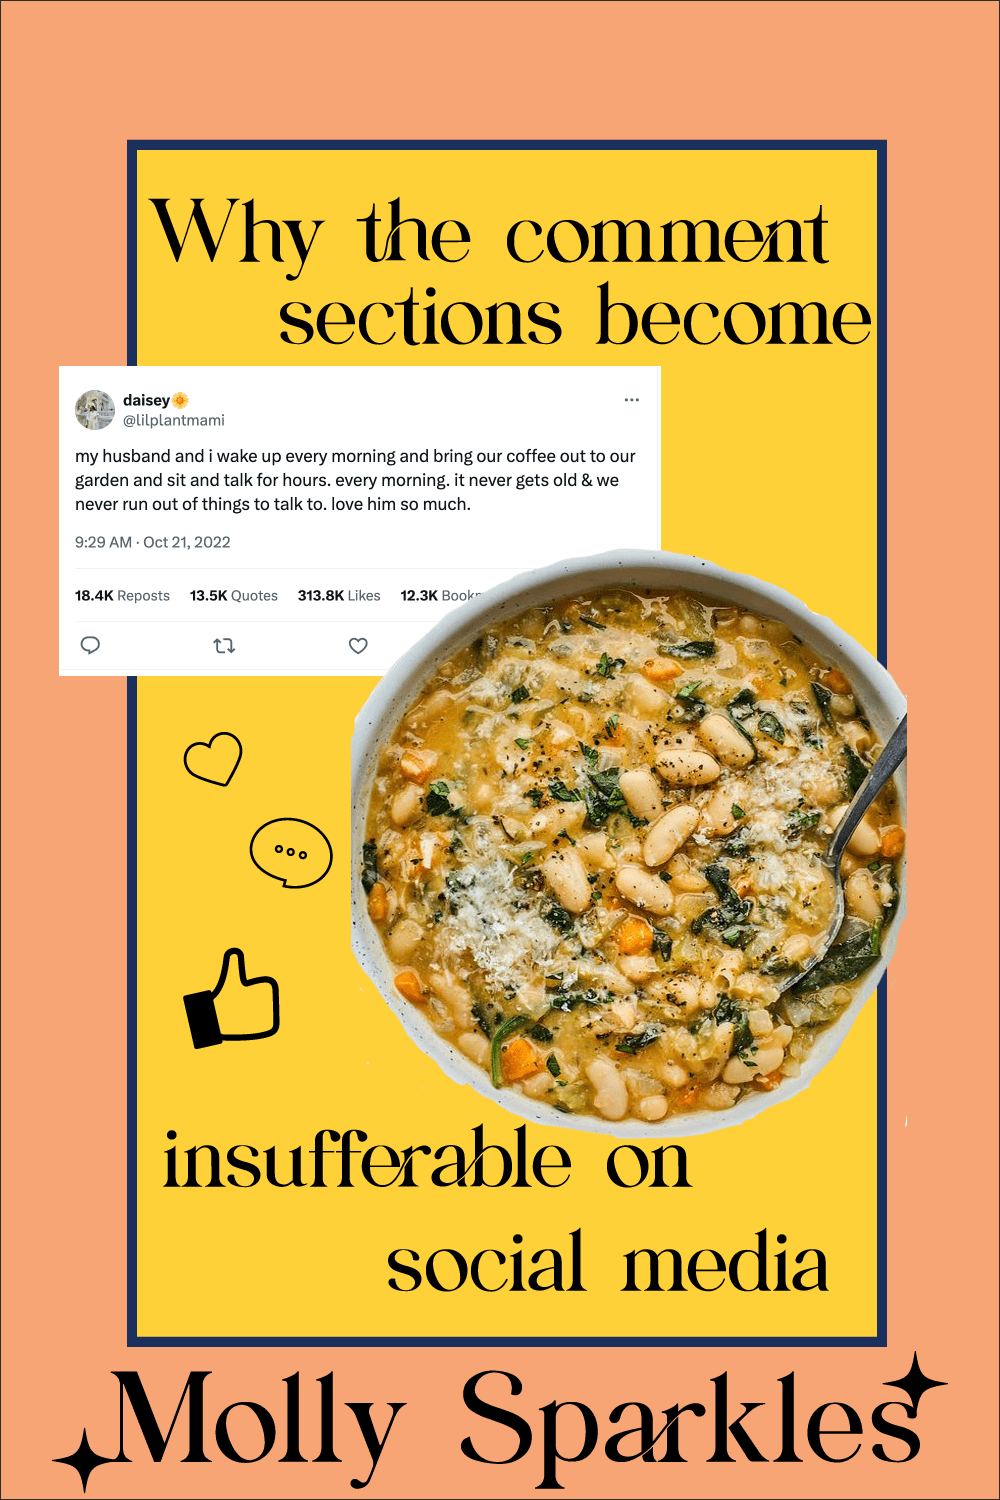1000x1500 pixels.
Task: Click the 12.3K Bookmarks count
Action: 440,596
